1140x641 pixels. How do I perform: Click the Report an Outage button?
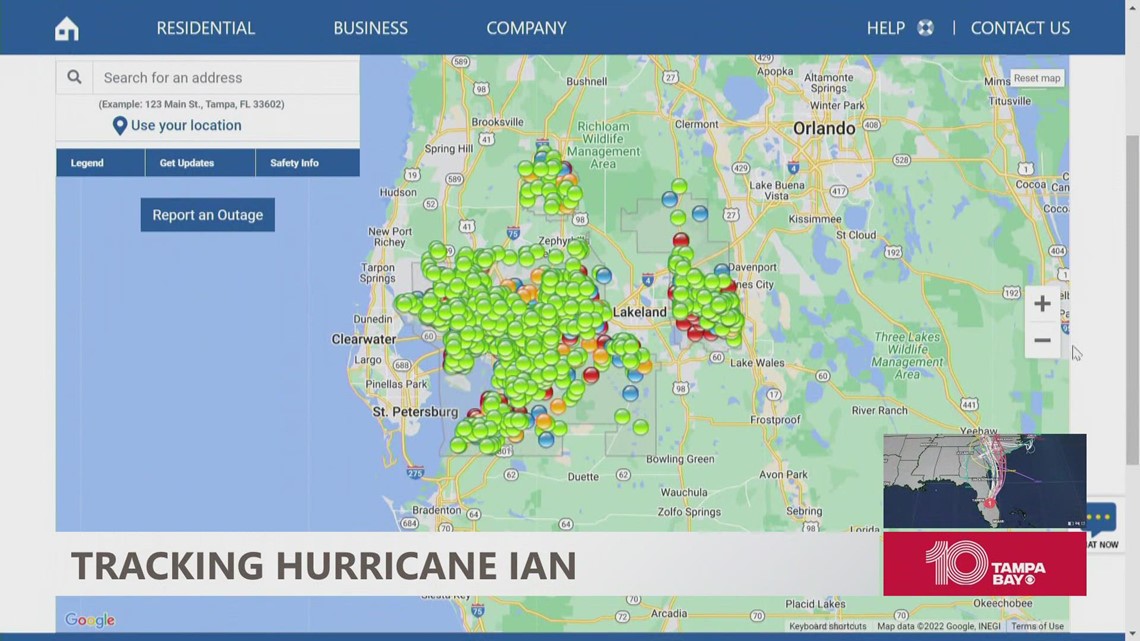(207, 214)
